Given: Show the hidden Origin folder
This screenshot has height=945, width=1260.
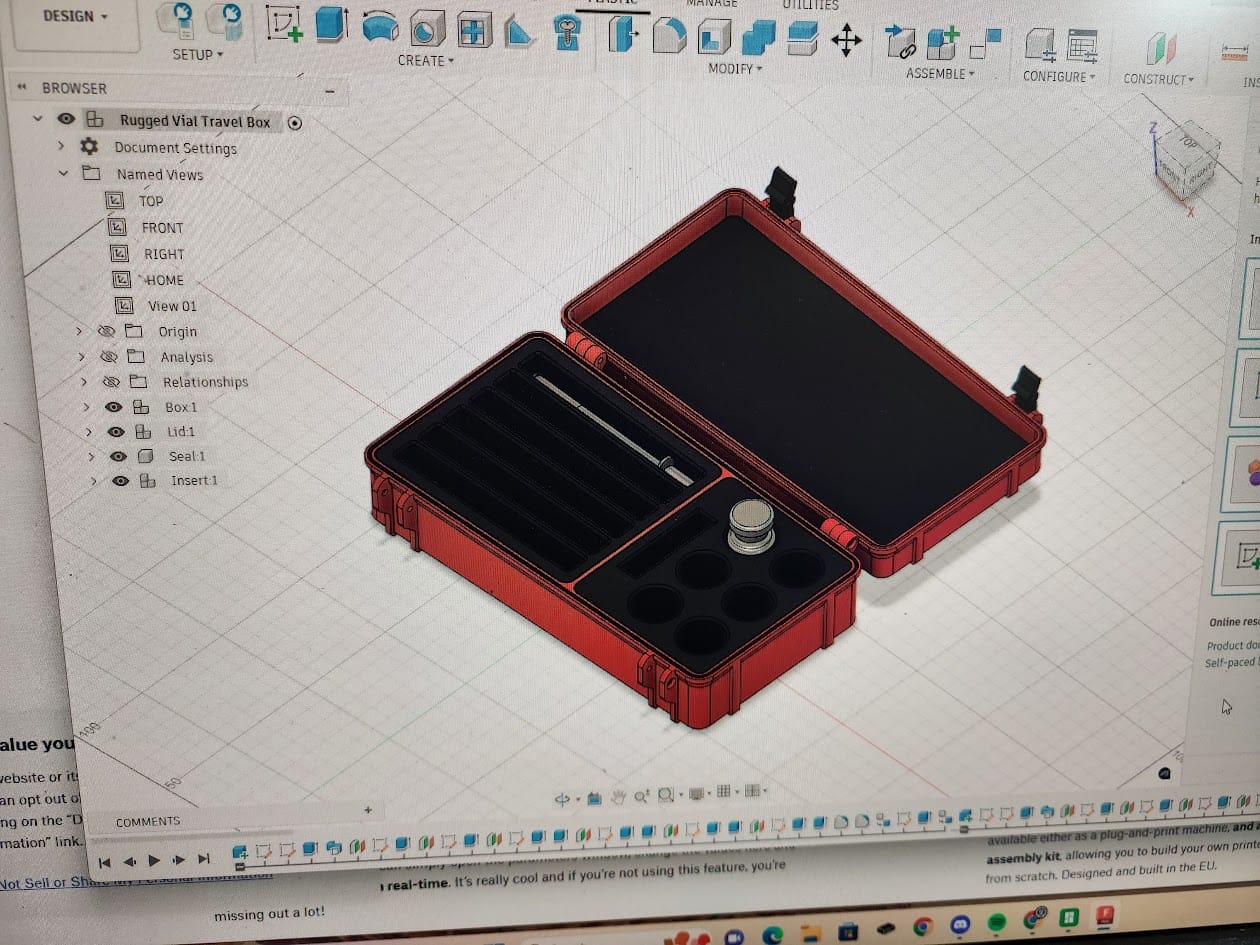Looking at the screenshot, I should 107,331.
